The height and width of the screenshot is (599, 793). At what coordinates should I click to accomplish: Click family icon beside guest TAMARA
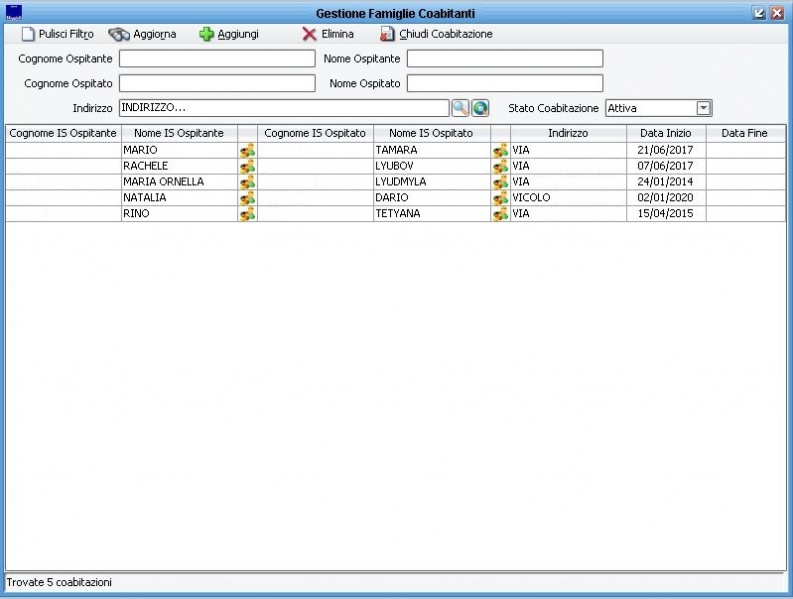coord(500,150)
